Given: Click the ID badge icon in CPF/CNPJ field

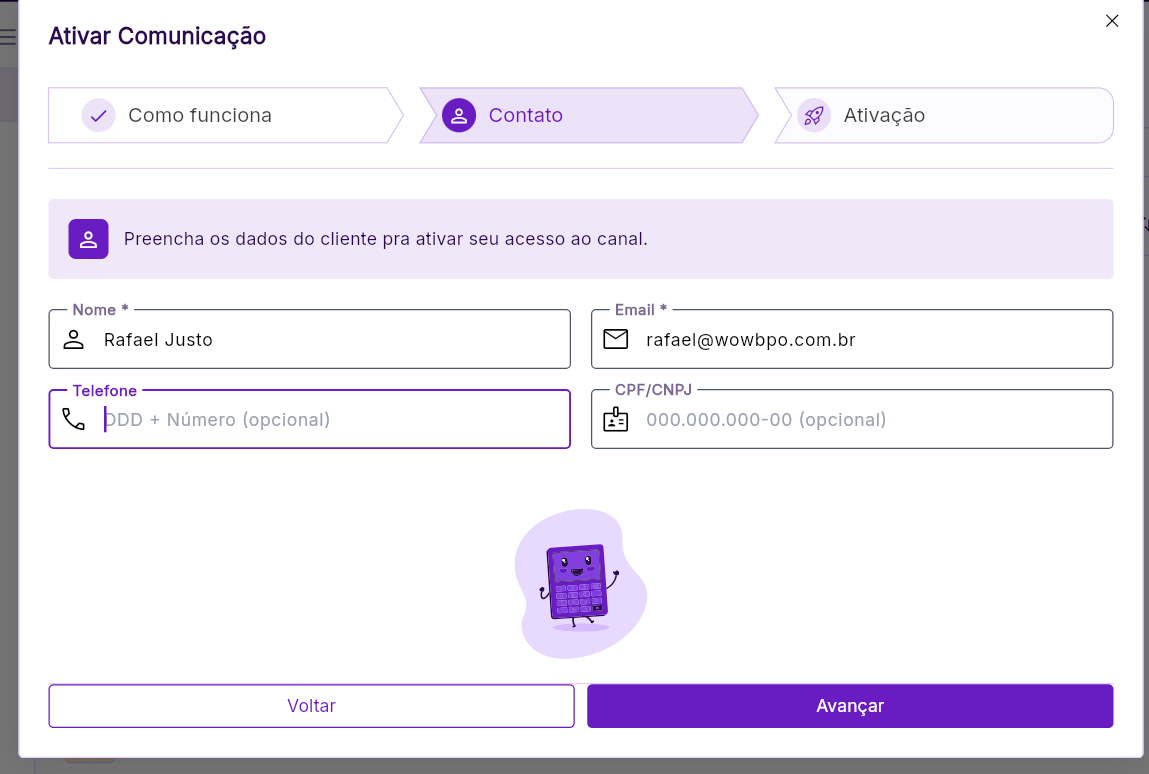Looking at the screenshot, I should point(616,419).
